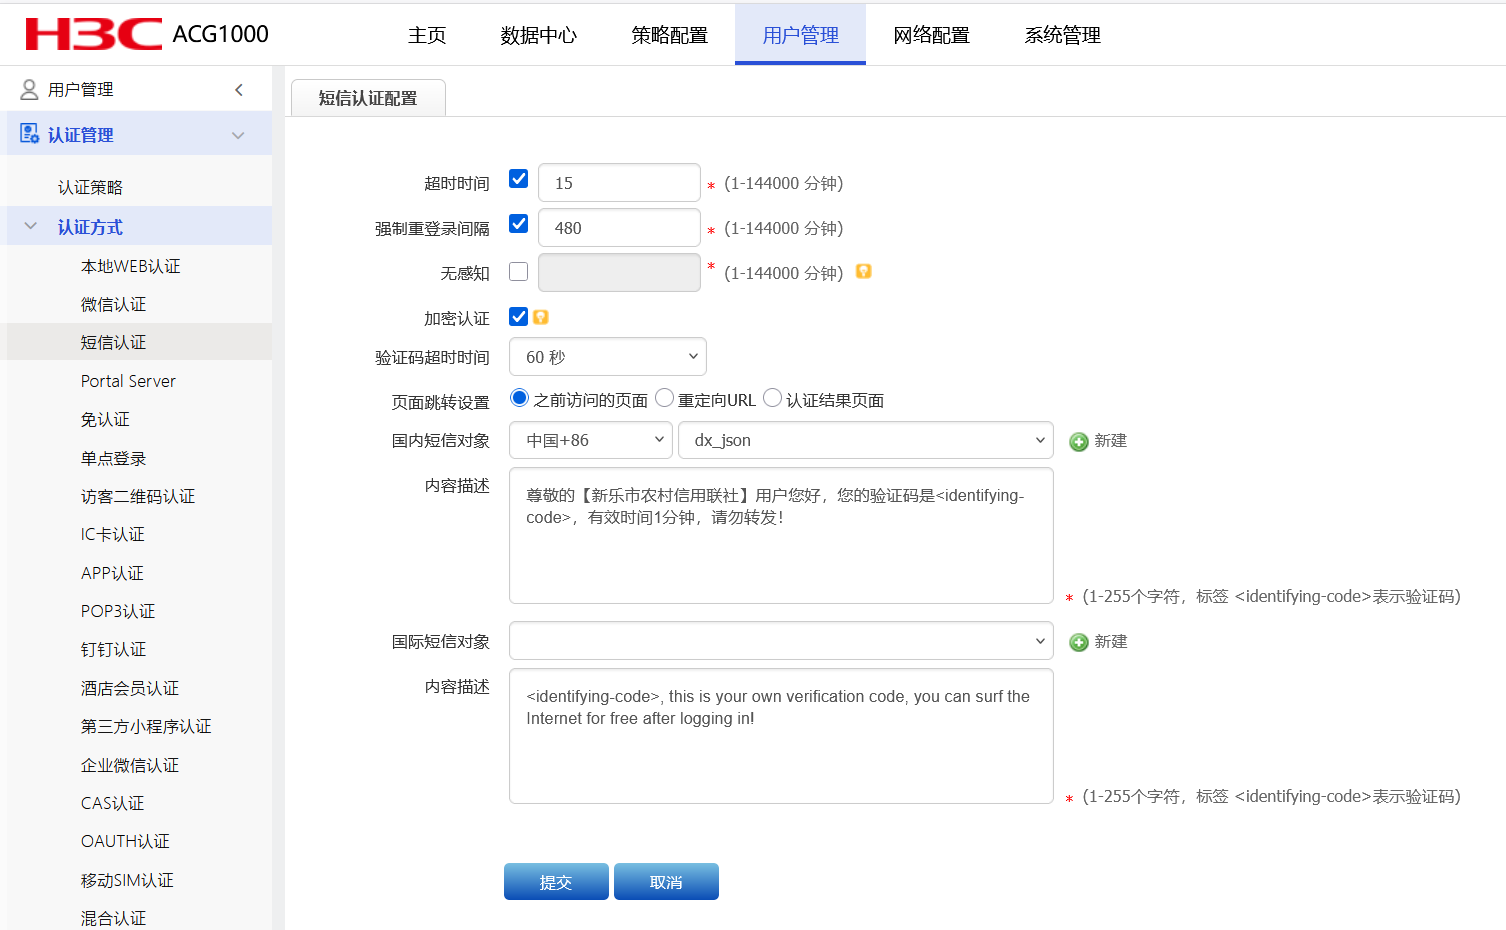Select the 短信认证配置 tab
Image resolution: width=1506 pixels, height=930 pixels.
pyautogui.click(x=368, y=98)
